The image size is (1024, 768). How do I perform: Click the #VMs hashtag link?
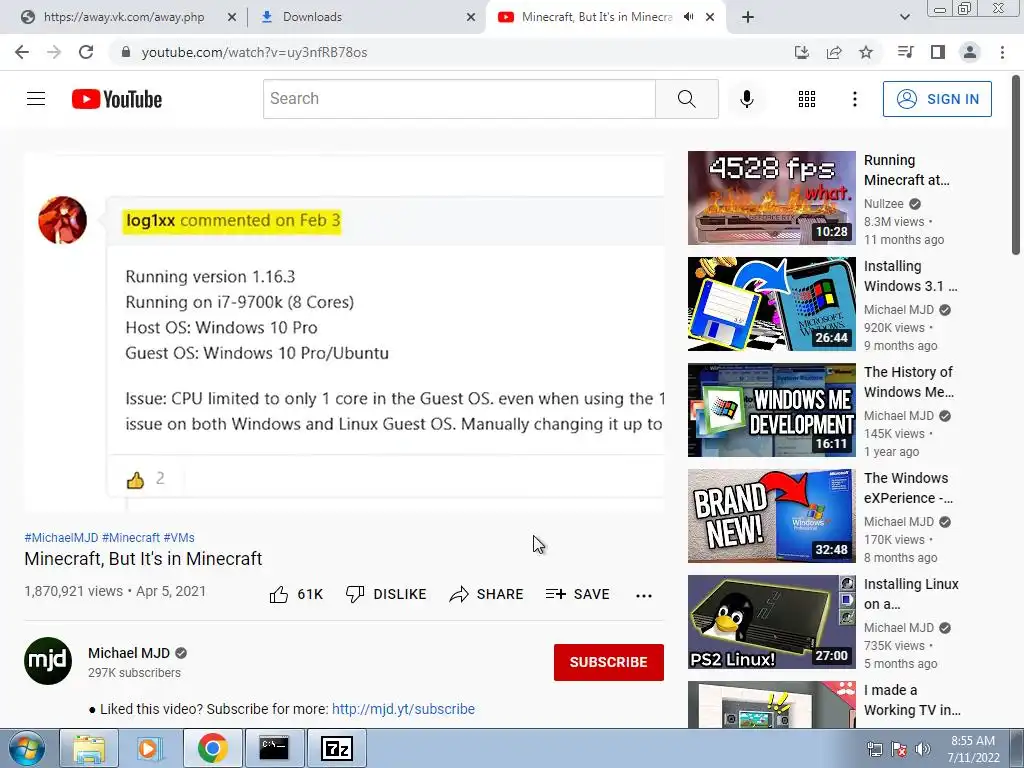[x=179, y=537]
